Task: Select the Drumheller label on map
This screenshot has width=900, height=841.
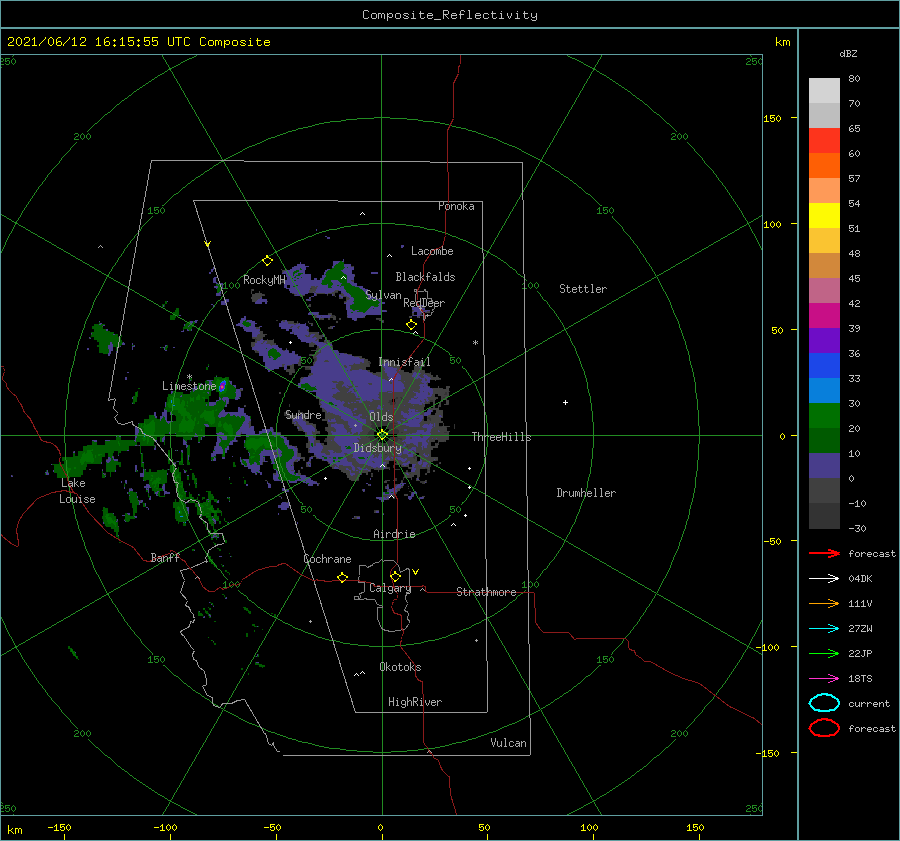Action: coord(586,493)
